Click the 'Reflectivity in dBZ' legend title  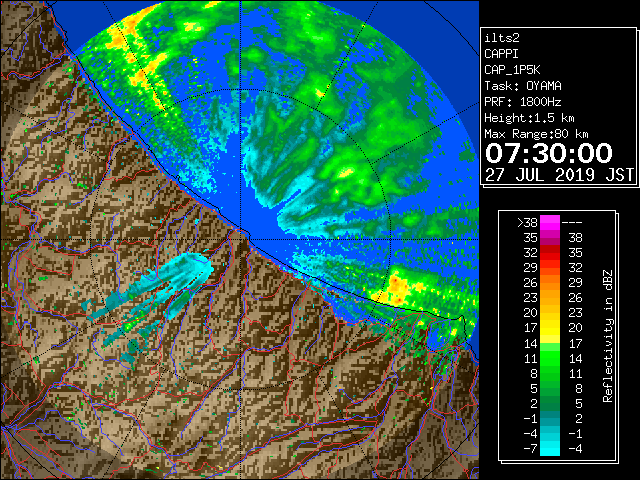point(607,336)
